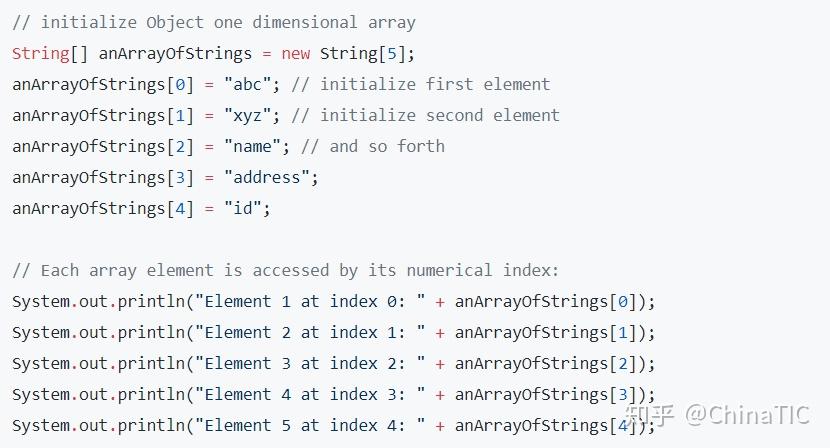The image size is (830, 448).
Task: Click the "Element 3 at index 2" string
Action: (312, 363)
